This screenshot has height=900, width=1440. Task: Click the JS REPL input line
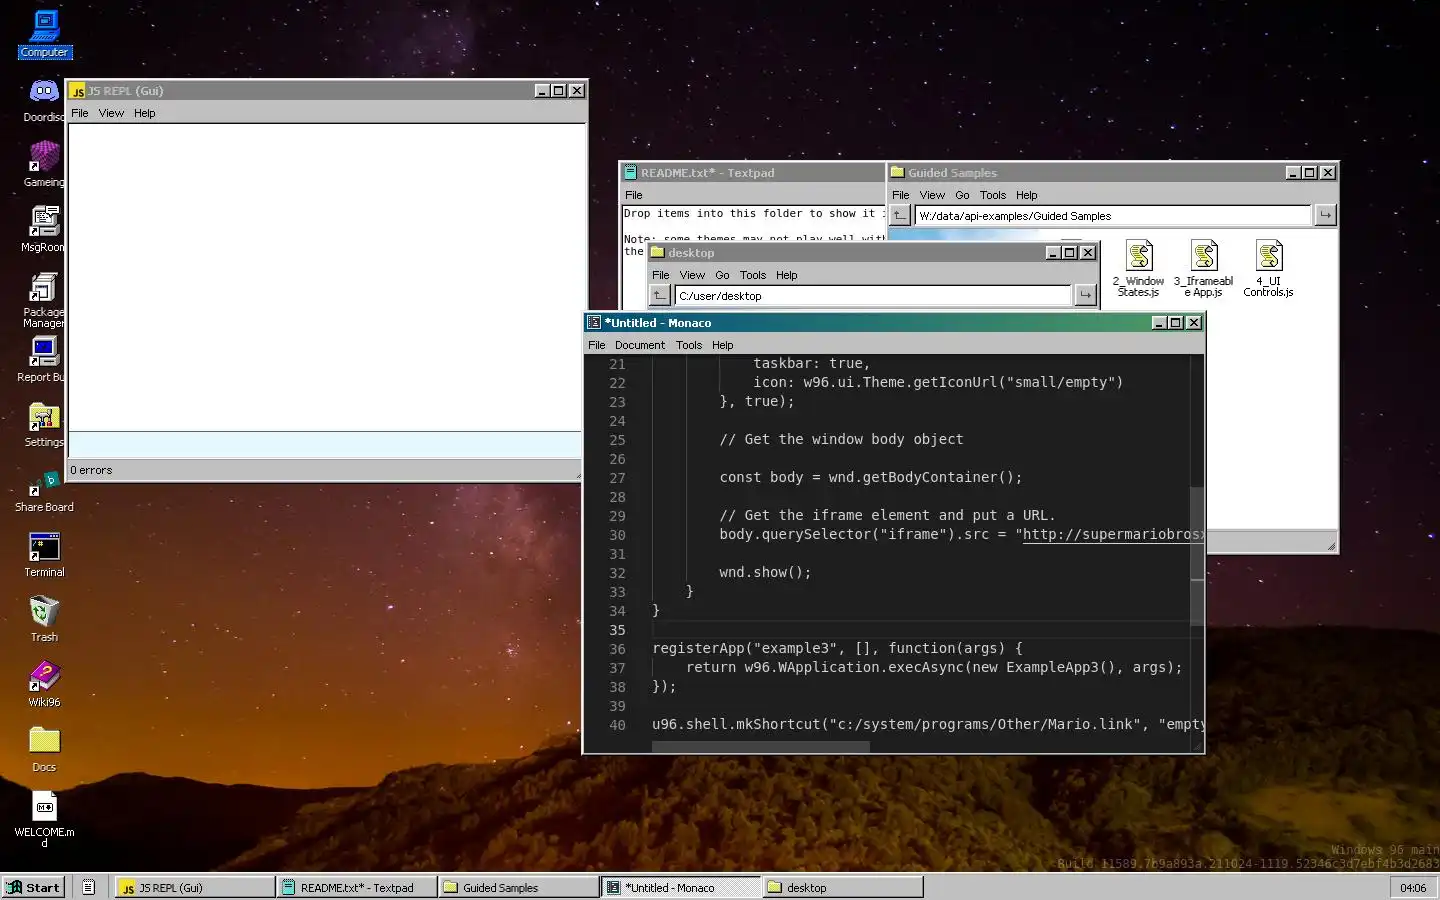click(x=324, y=444)
